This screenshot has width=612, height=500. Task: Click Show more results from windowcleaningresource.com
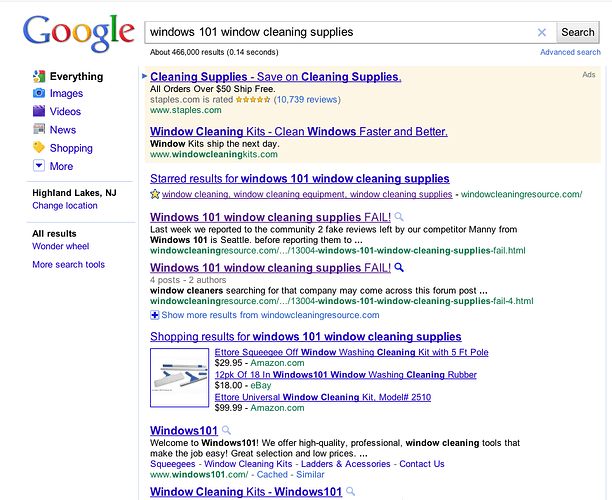click(270, 315)
